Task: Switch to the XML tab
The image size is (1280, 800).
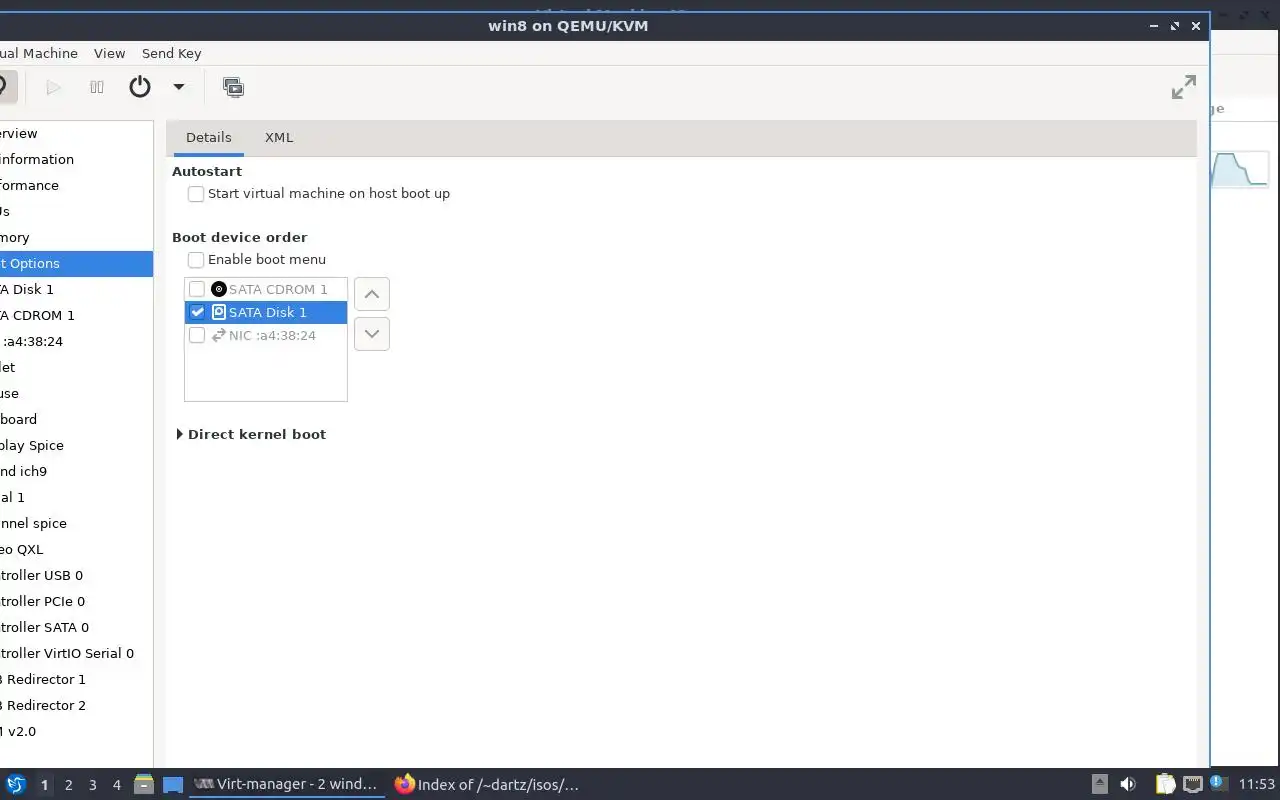Action: (279, 137)
